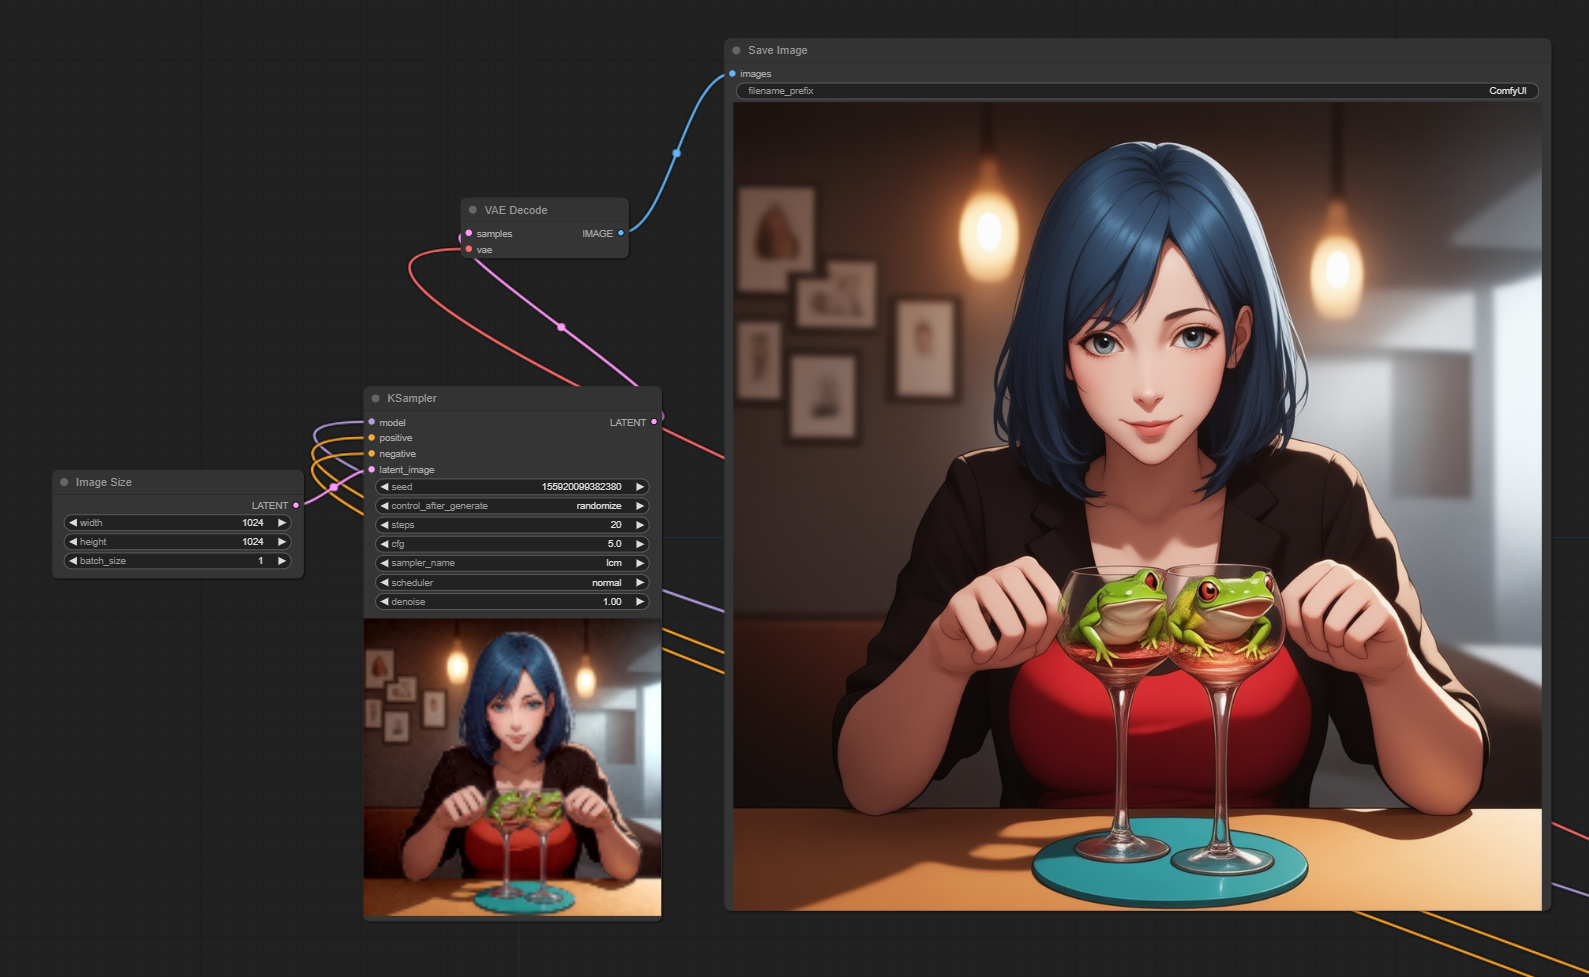Raise cfg with its right arrow
1589x977 pixels.
(640, 544)
